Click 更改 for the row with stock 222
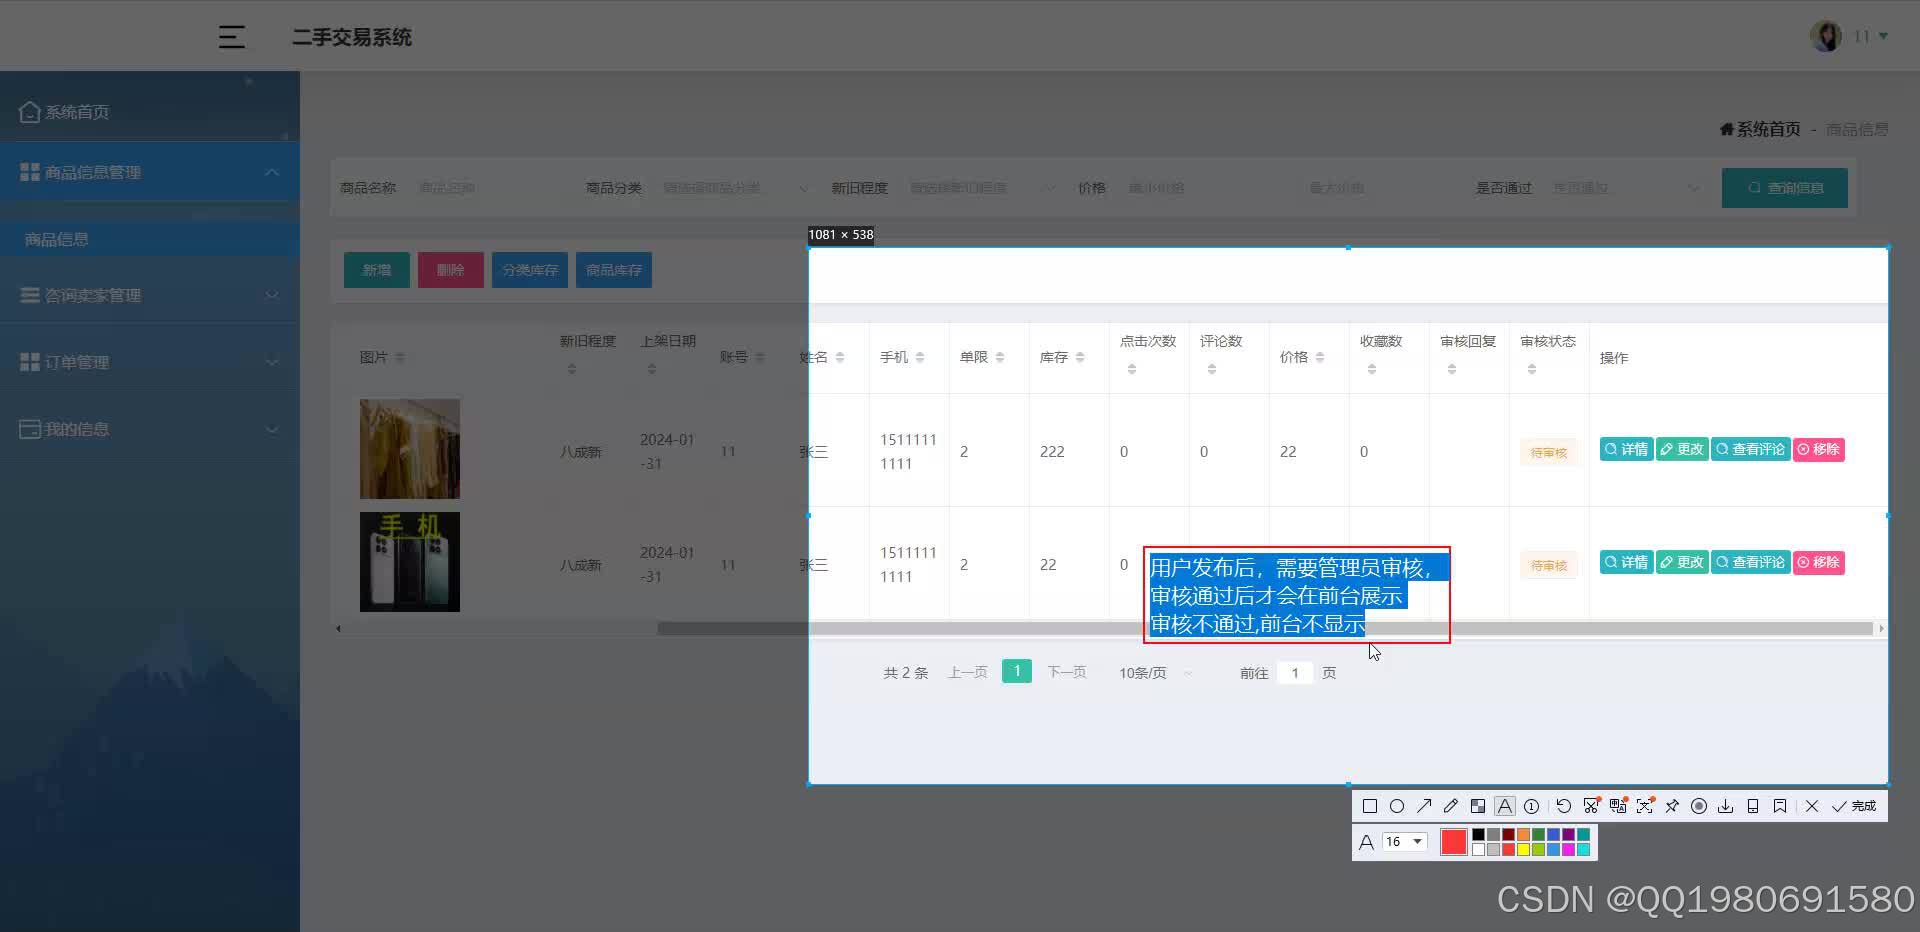This screenshot has width=1920, height=932. click(x=1682, y=449)
